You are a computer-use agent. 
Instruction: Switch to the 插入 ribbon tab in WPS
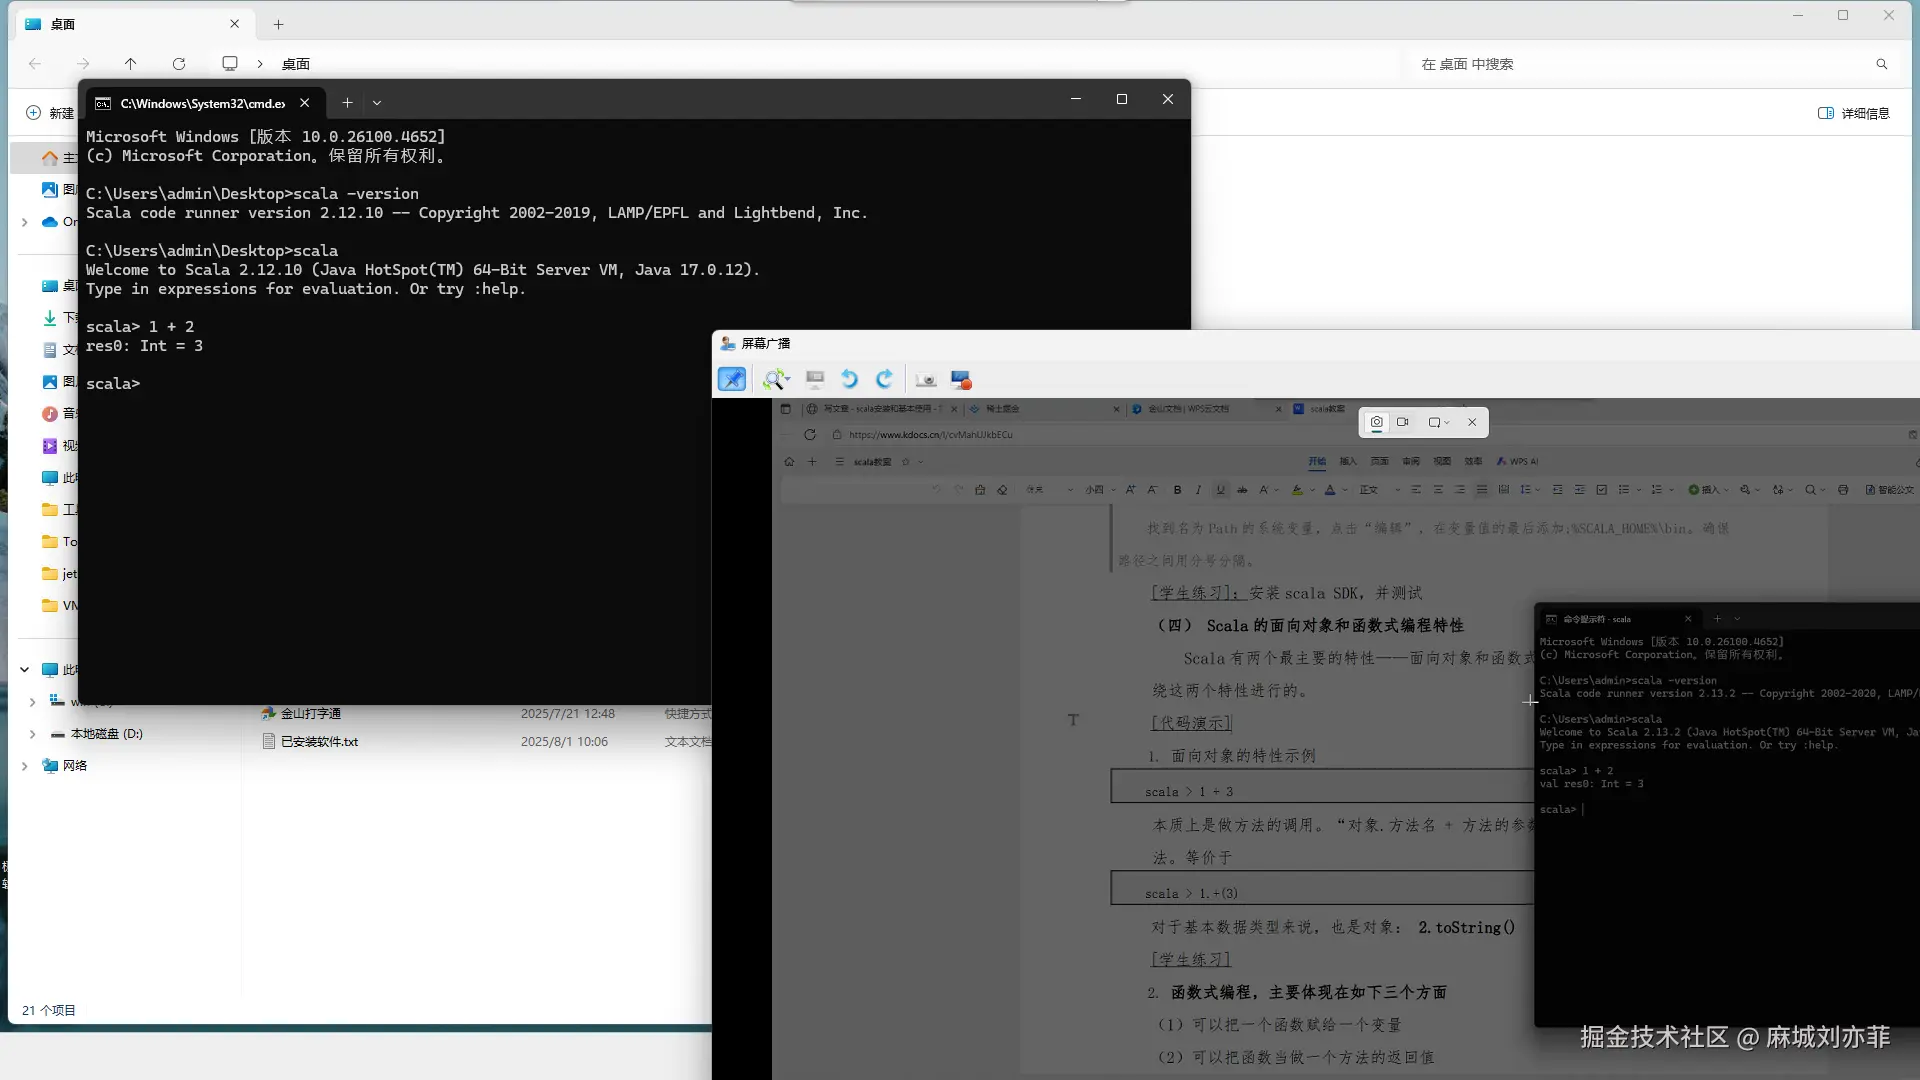click(x=1346, y=461)
